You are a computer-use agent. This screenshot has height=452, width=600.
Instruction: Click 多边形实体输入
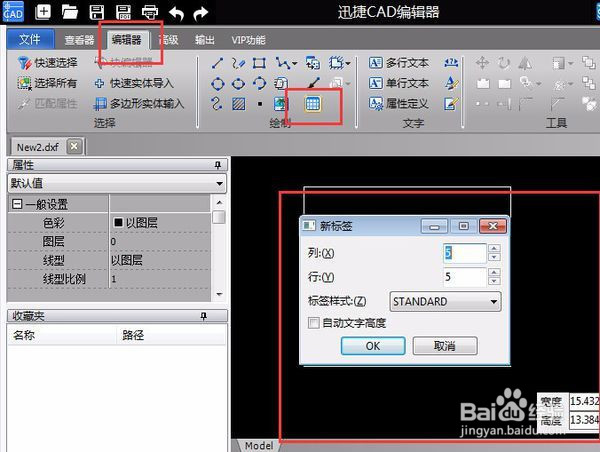[139, 103]
